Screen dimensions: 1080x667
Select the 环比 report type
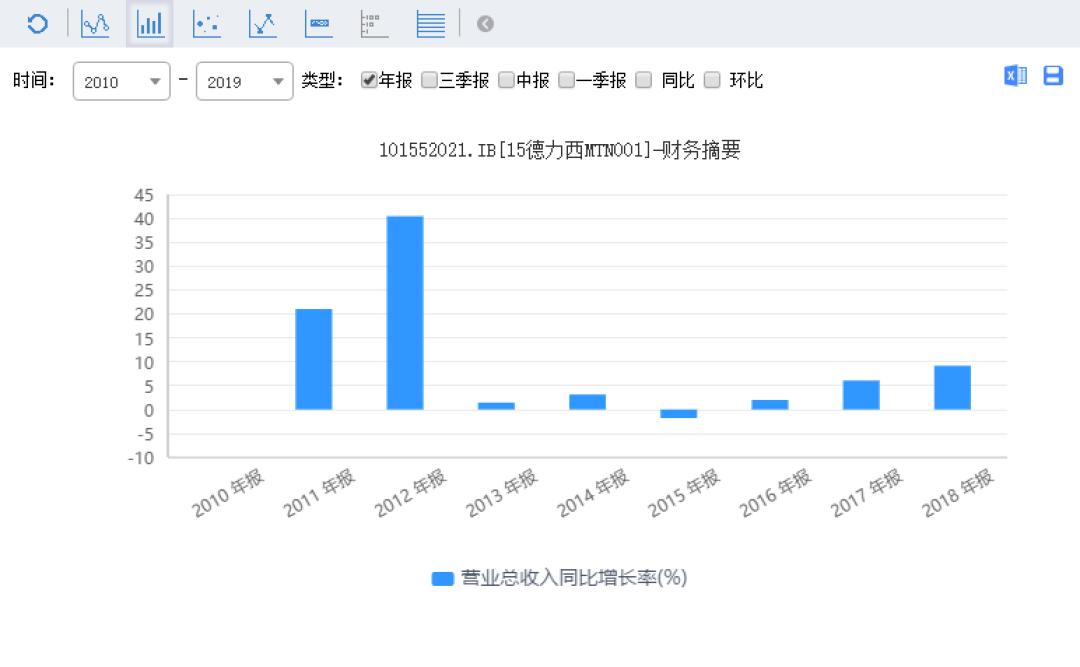[712, 80]
